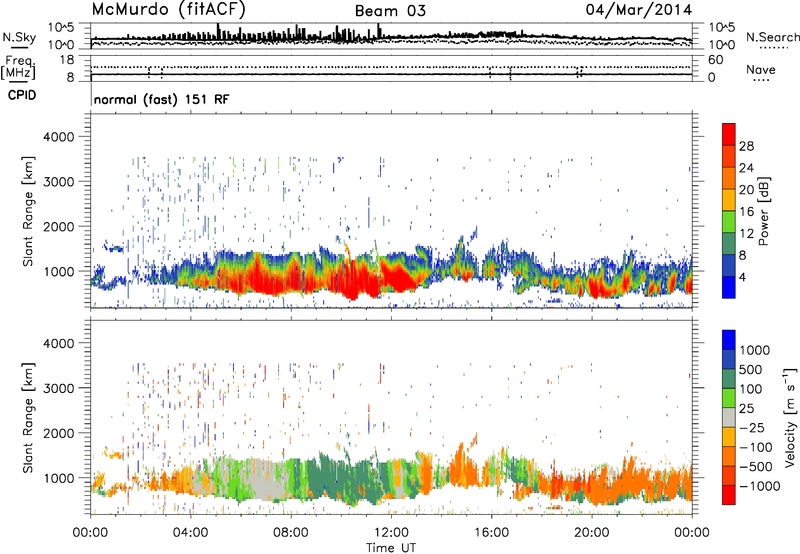Click the '60' Nave axis tick

tap(715, 60)
